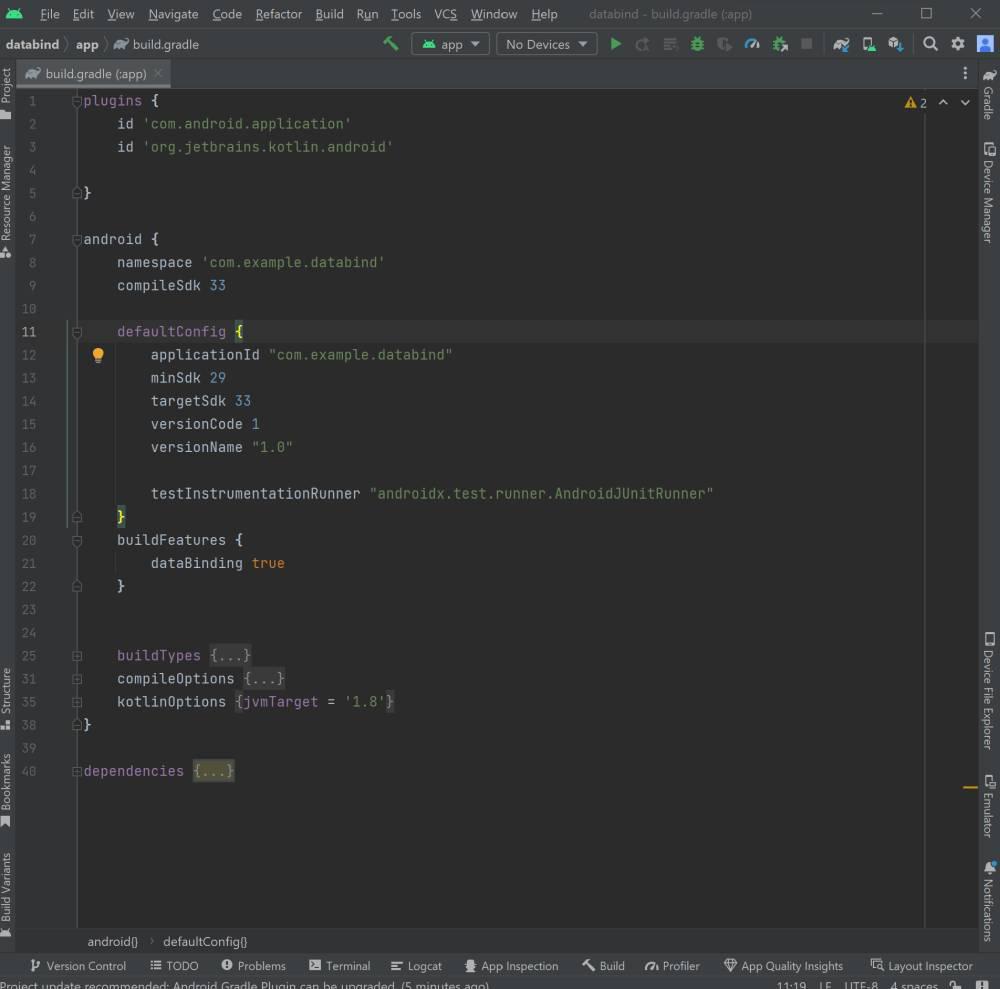The width and height of the screenshot is (1000, 989).
Task: Run the app configuration
Action: (616, 44)
